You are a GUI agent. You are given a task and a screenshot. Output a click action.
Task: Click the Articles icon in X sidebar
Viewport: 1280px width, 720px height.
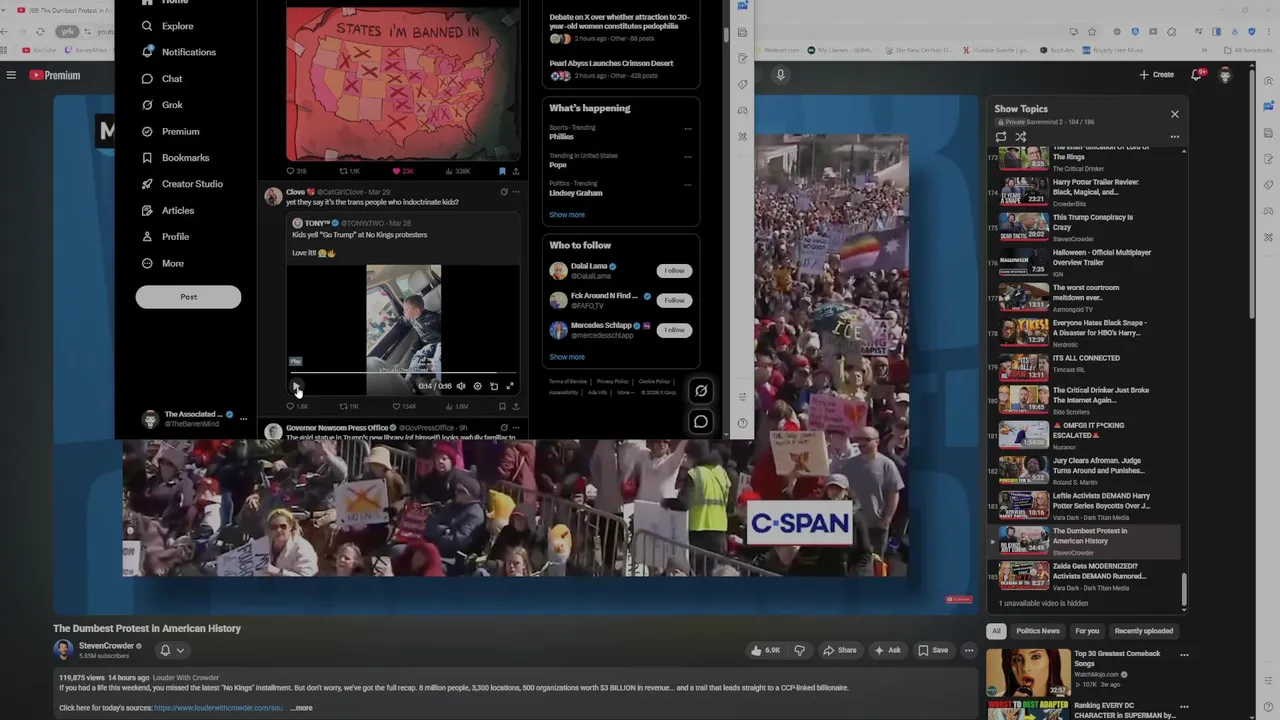click(147, 211)
